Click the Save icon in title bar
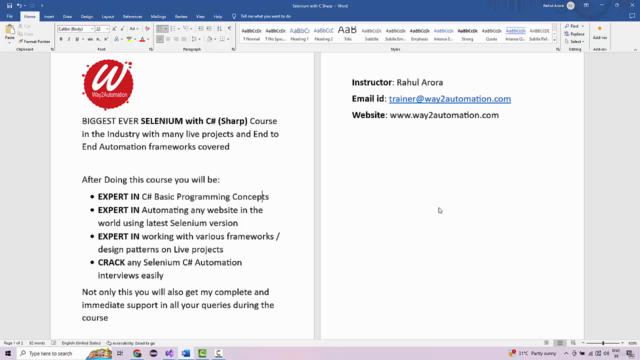The width and height of the screenshot is (640, 360). pyautogui.click(x=9, y=6)
